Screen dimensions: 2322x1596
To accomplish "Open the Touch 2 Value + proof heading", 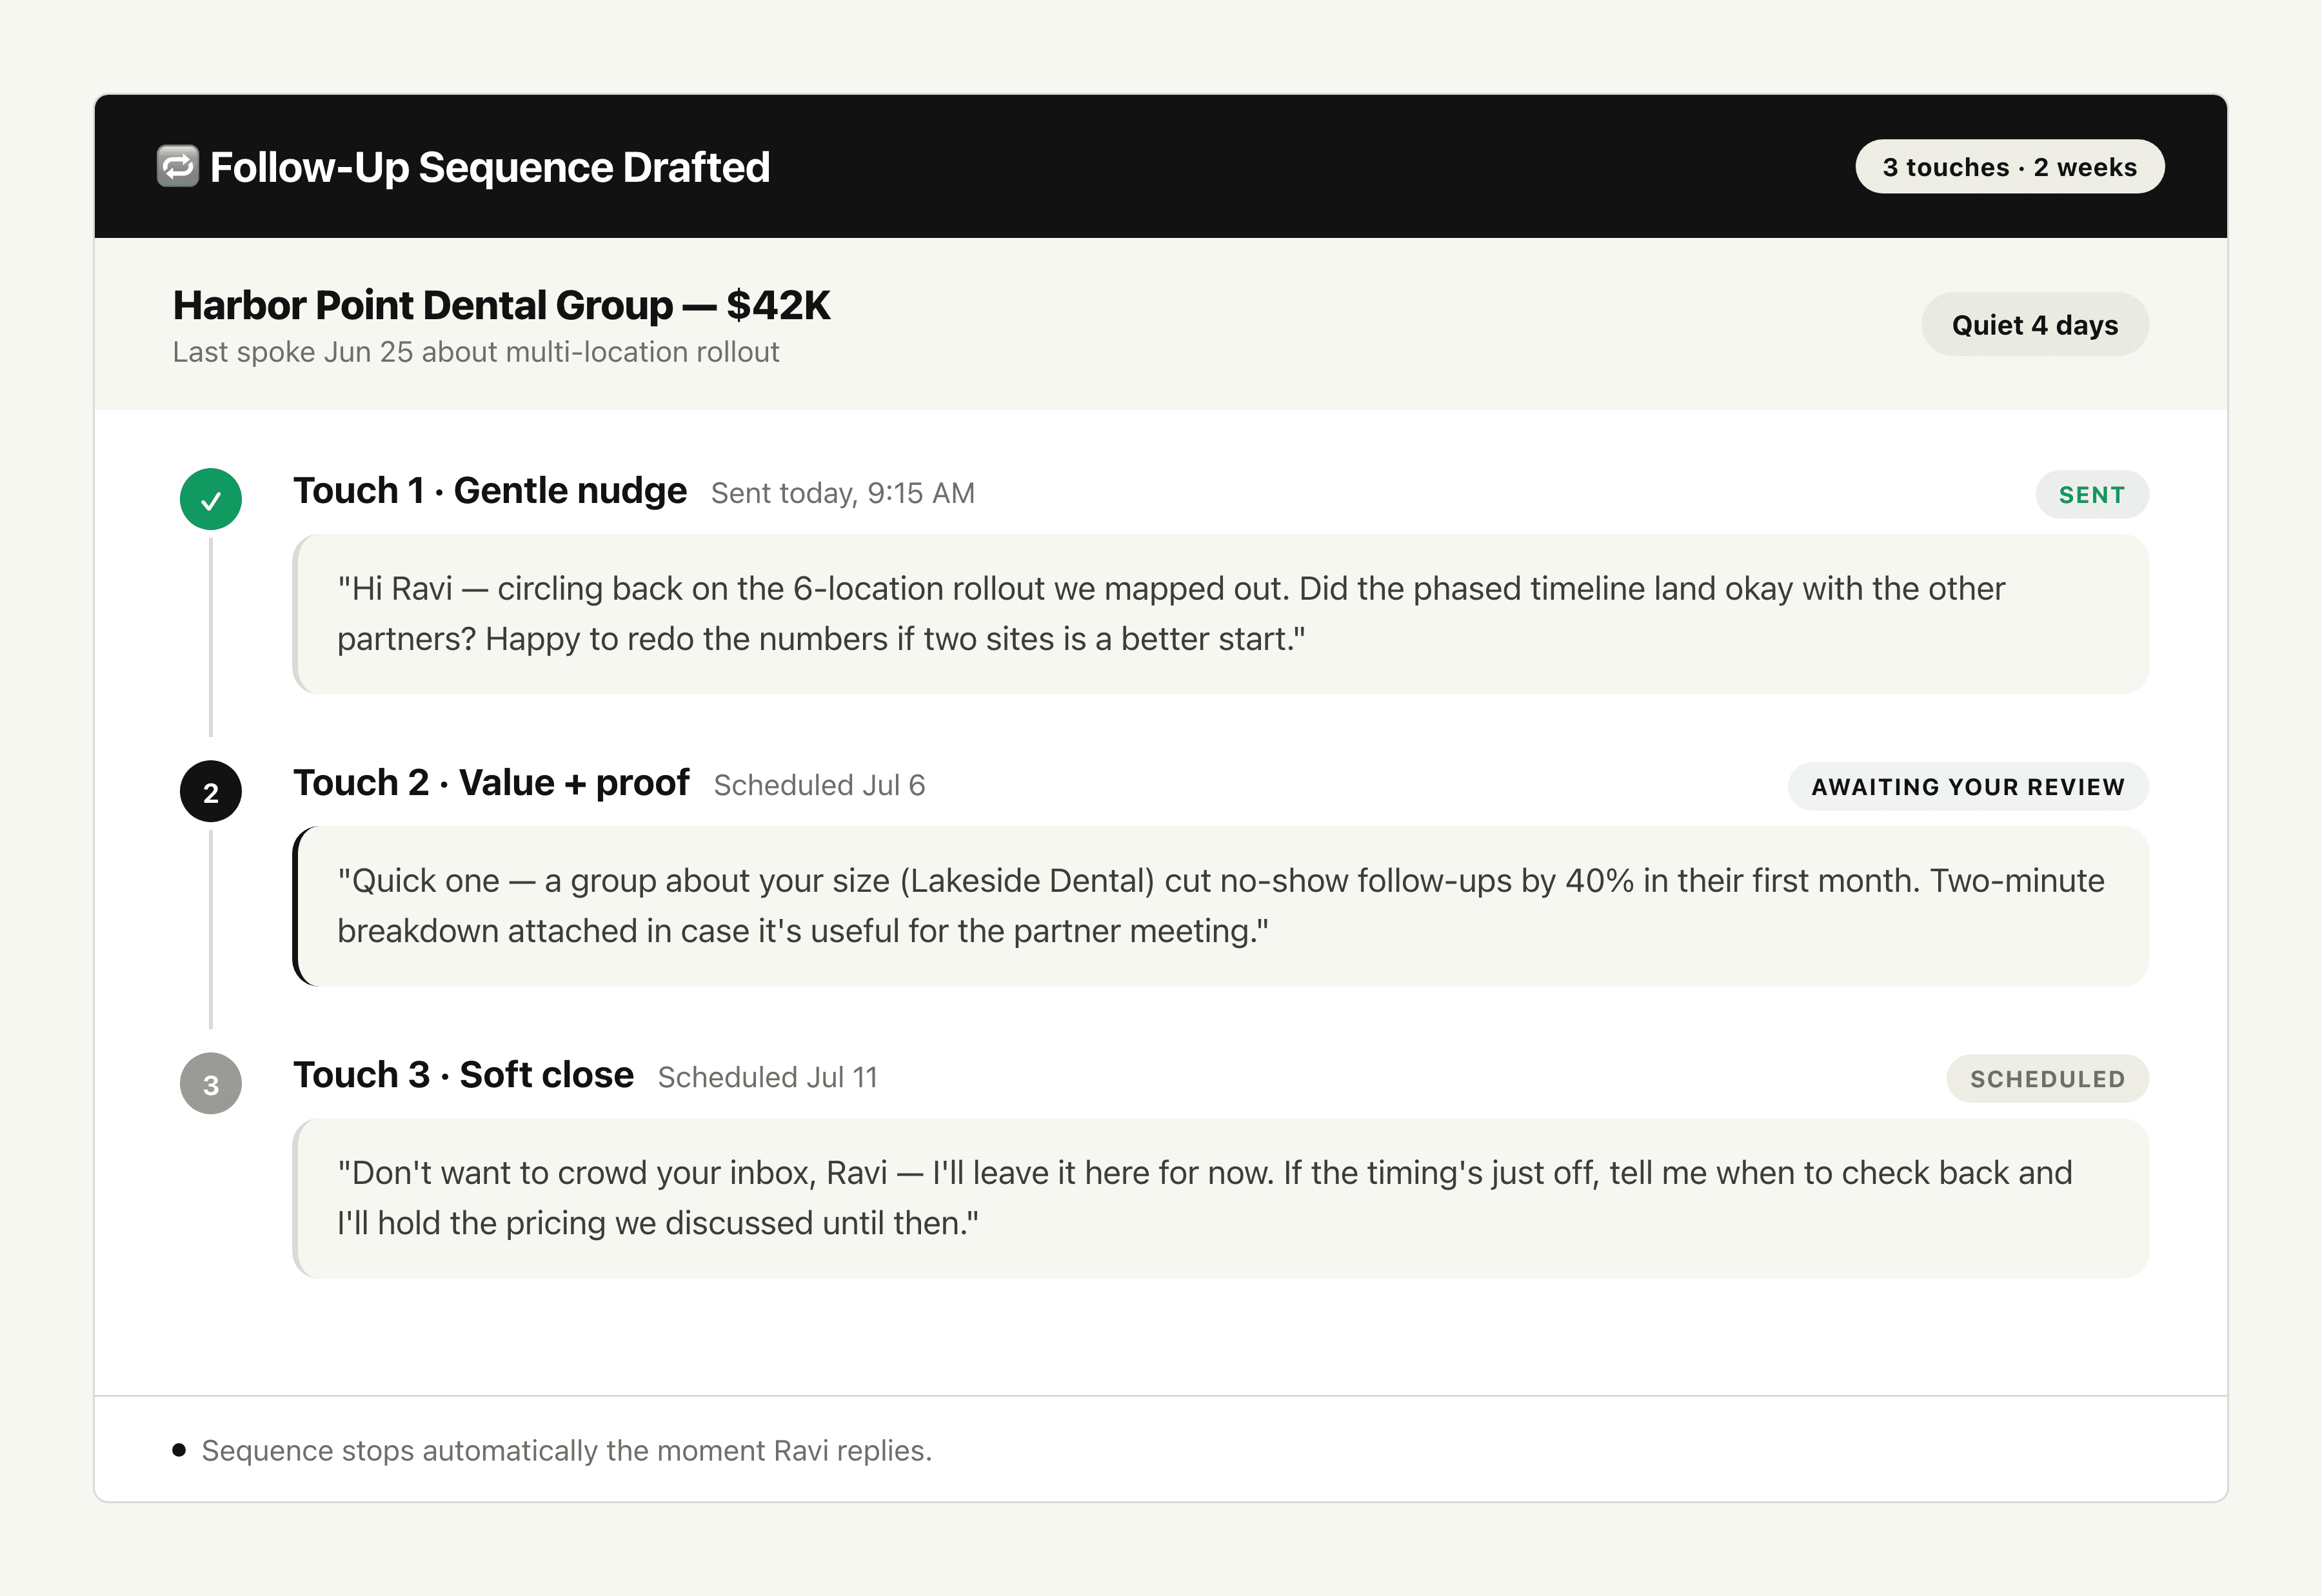I will coord(491,783).
